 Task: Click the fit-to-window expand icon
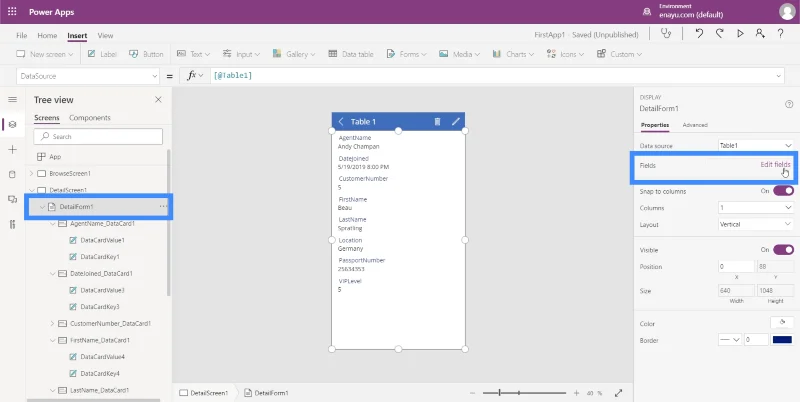click(618, 393)
